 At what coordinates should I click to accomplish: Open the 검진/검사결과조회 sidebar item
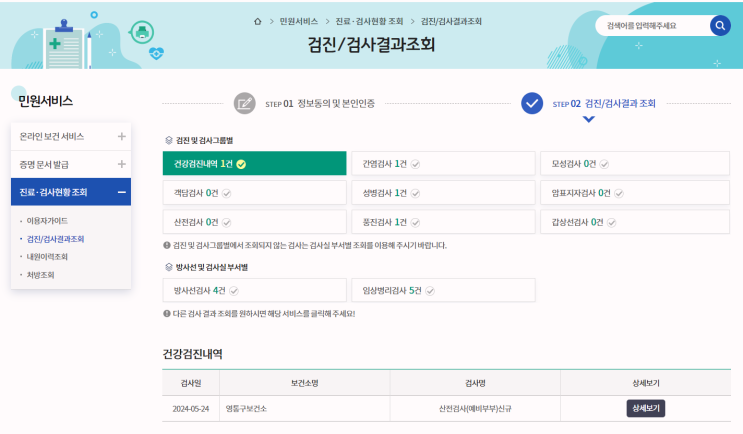[55, 239]
